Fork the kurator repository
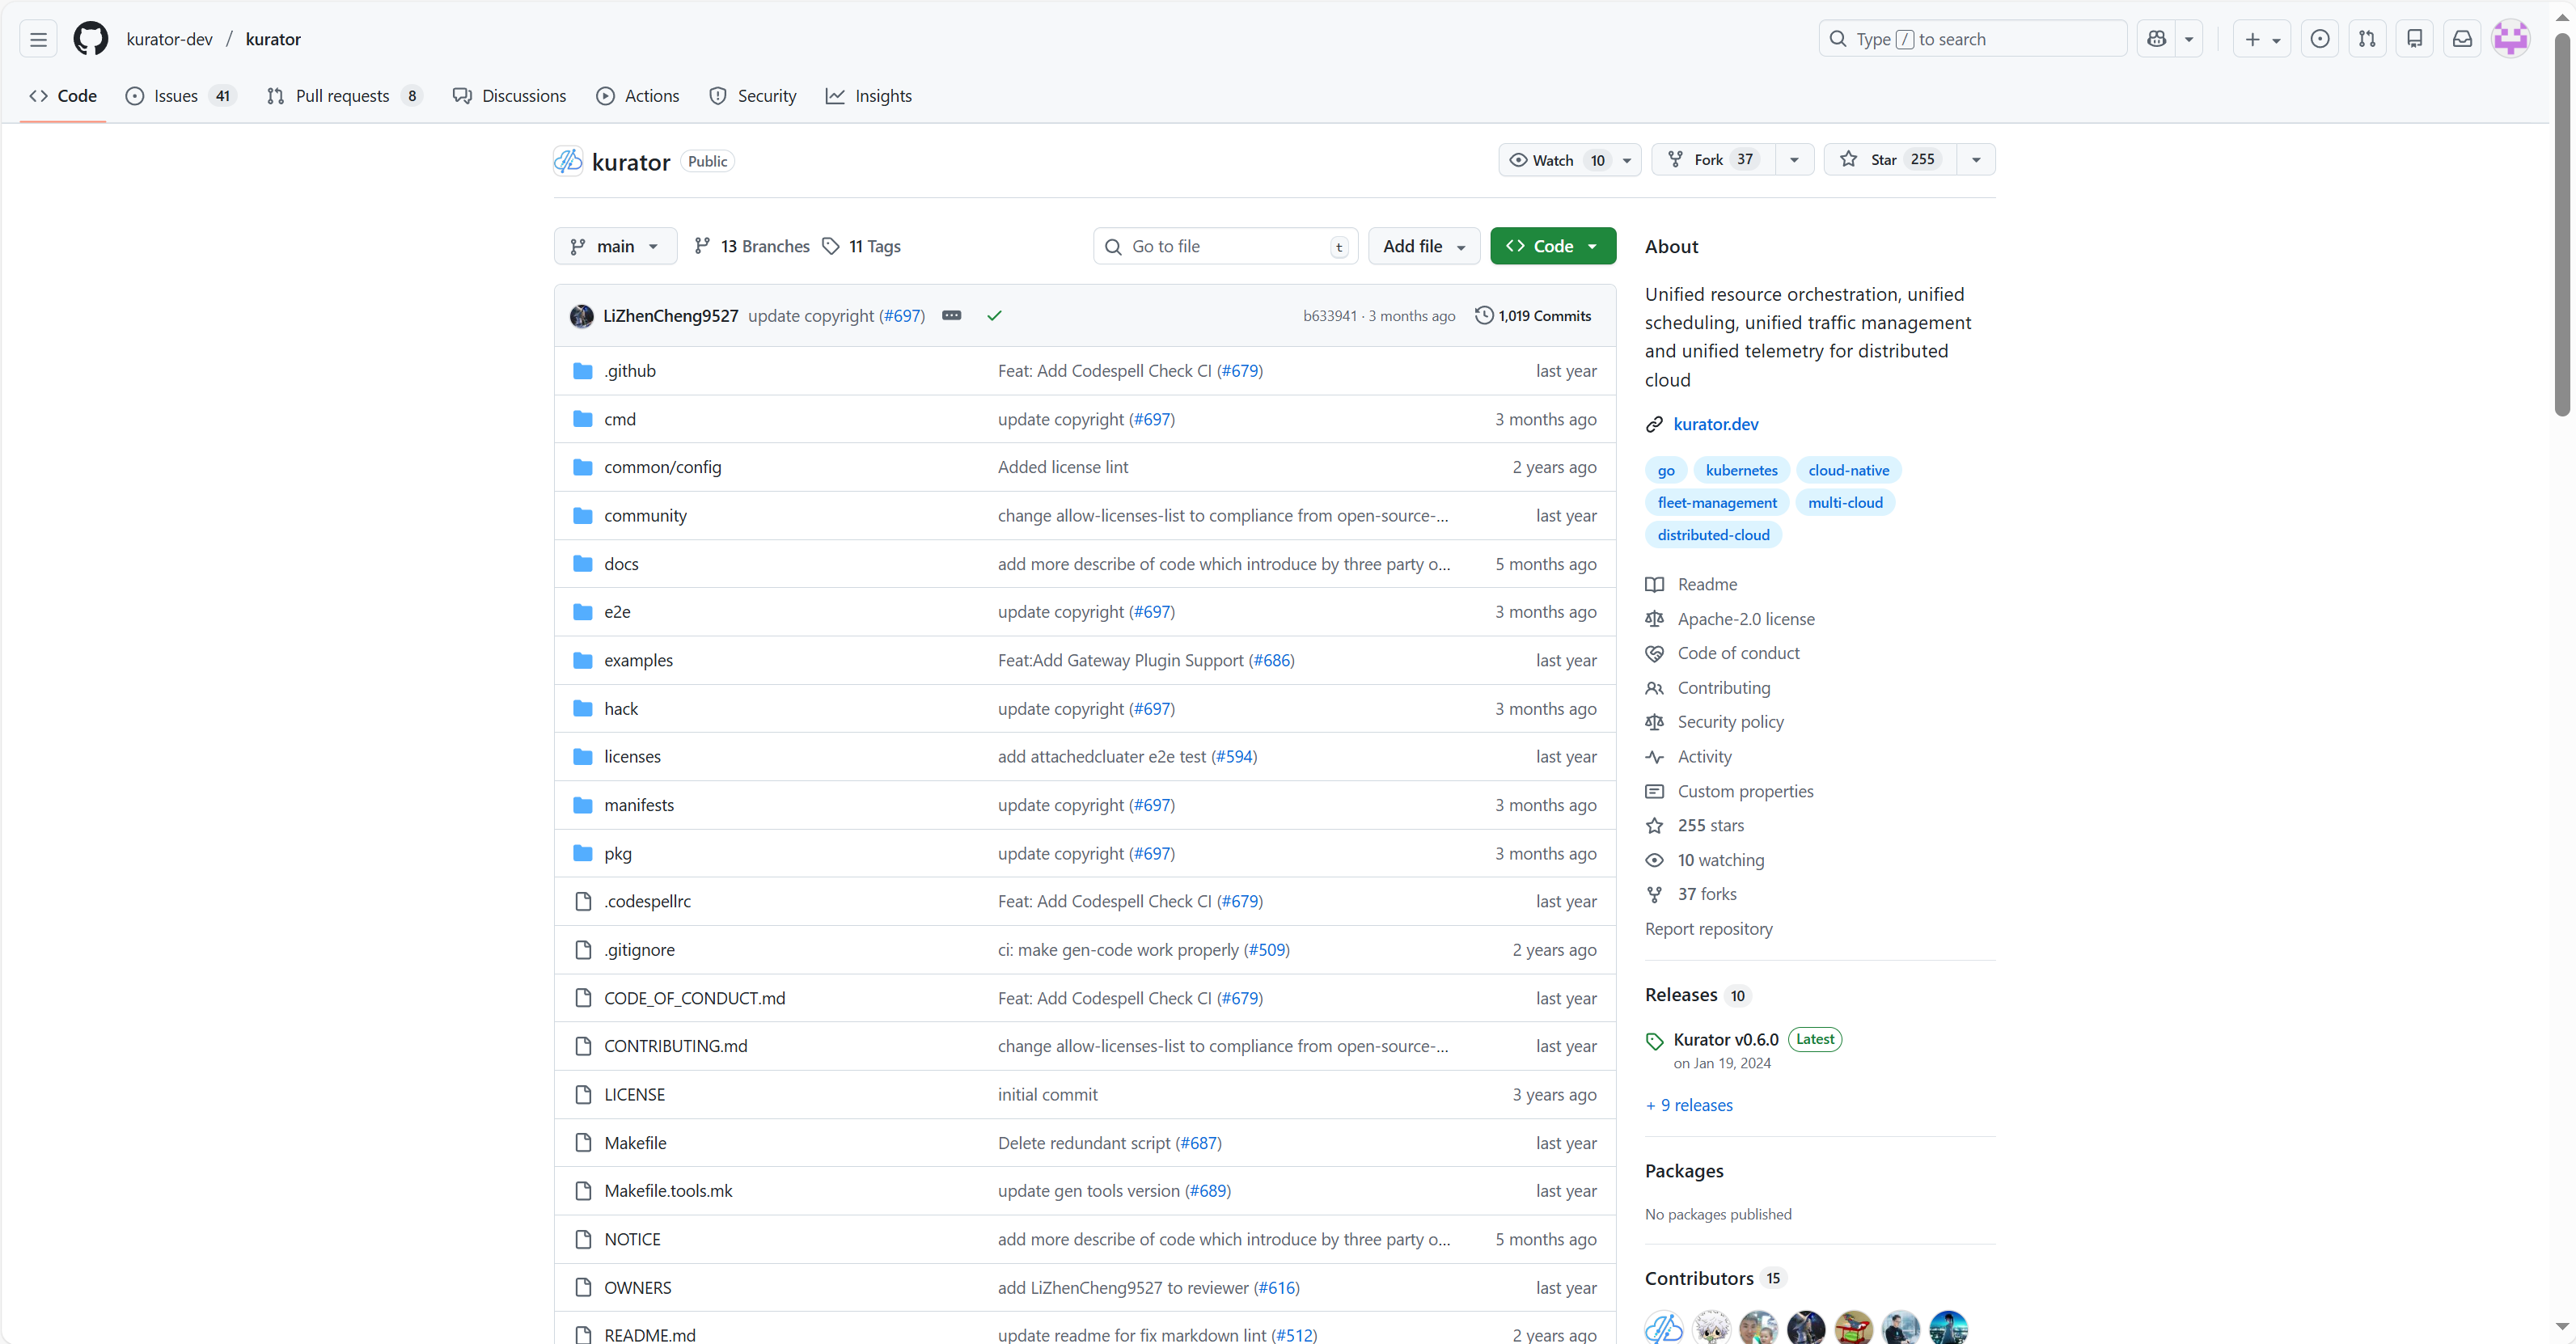This screenshot has height=1344, width=2576. (1709, 160)
